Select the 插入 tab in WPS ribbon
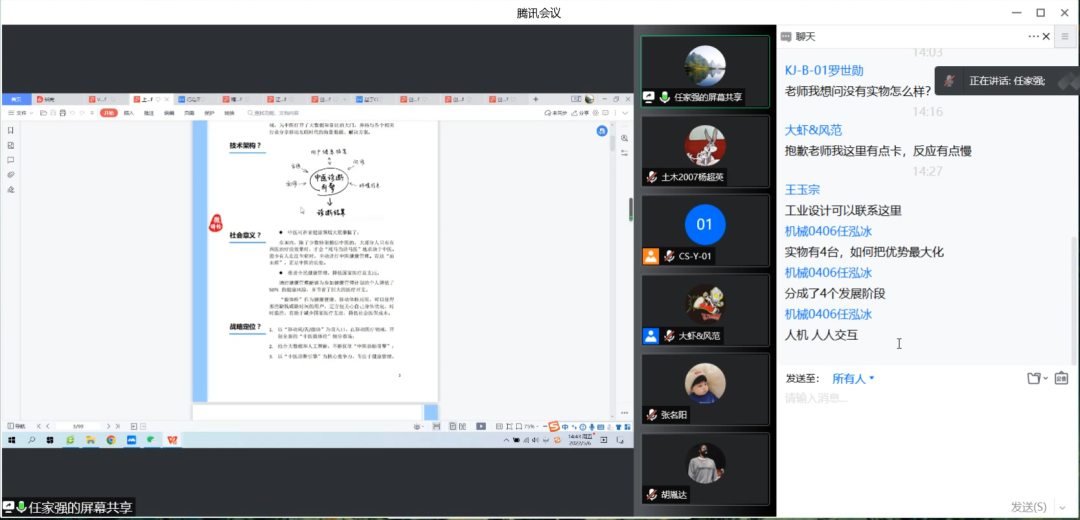The width and height of the screenshot is (1080, 520). click(x=129, y=113)
